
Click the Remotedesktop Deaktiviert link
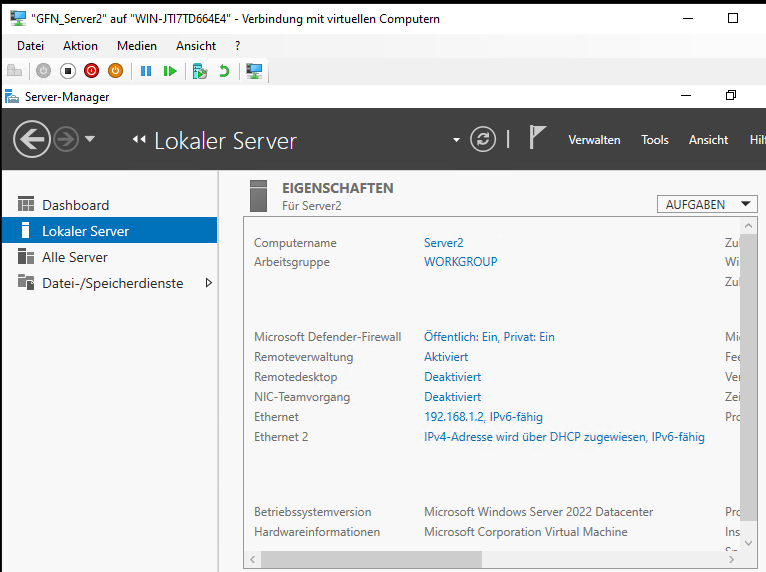pyautogui.click(x=452, y=377)
